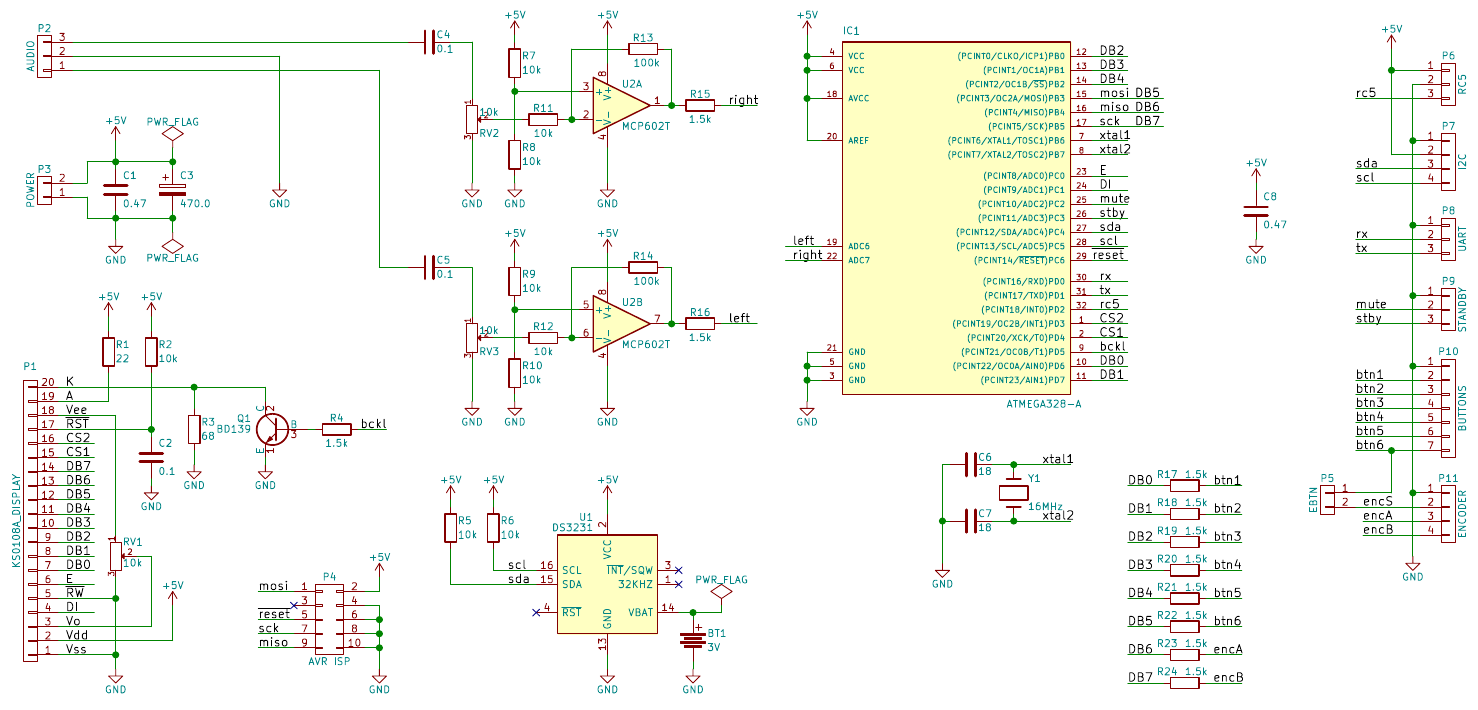Click the Q1 BD139 transistor symbol
The width and height of the screenshot is (1478, 710).
coord(270,428)
